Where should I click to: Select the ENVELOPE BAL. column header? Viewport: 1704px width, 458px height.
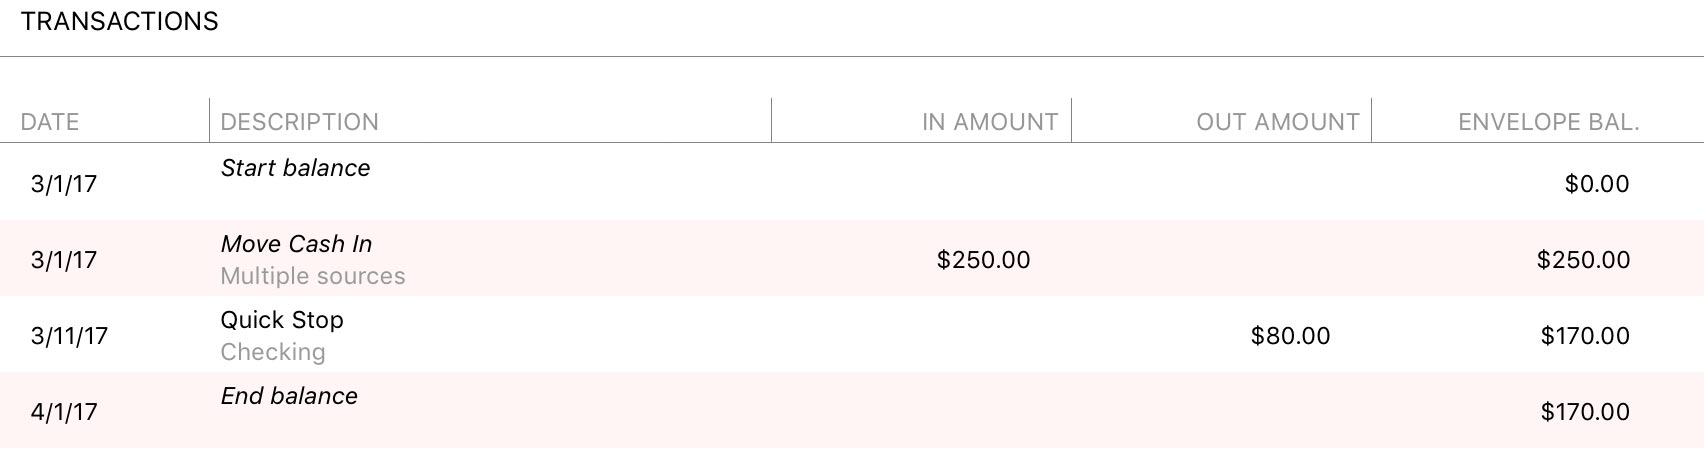1548,122
